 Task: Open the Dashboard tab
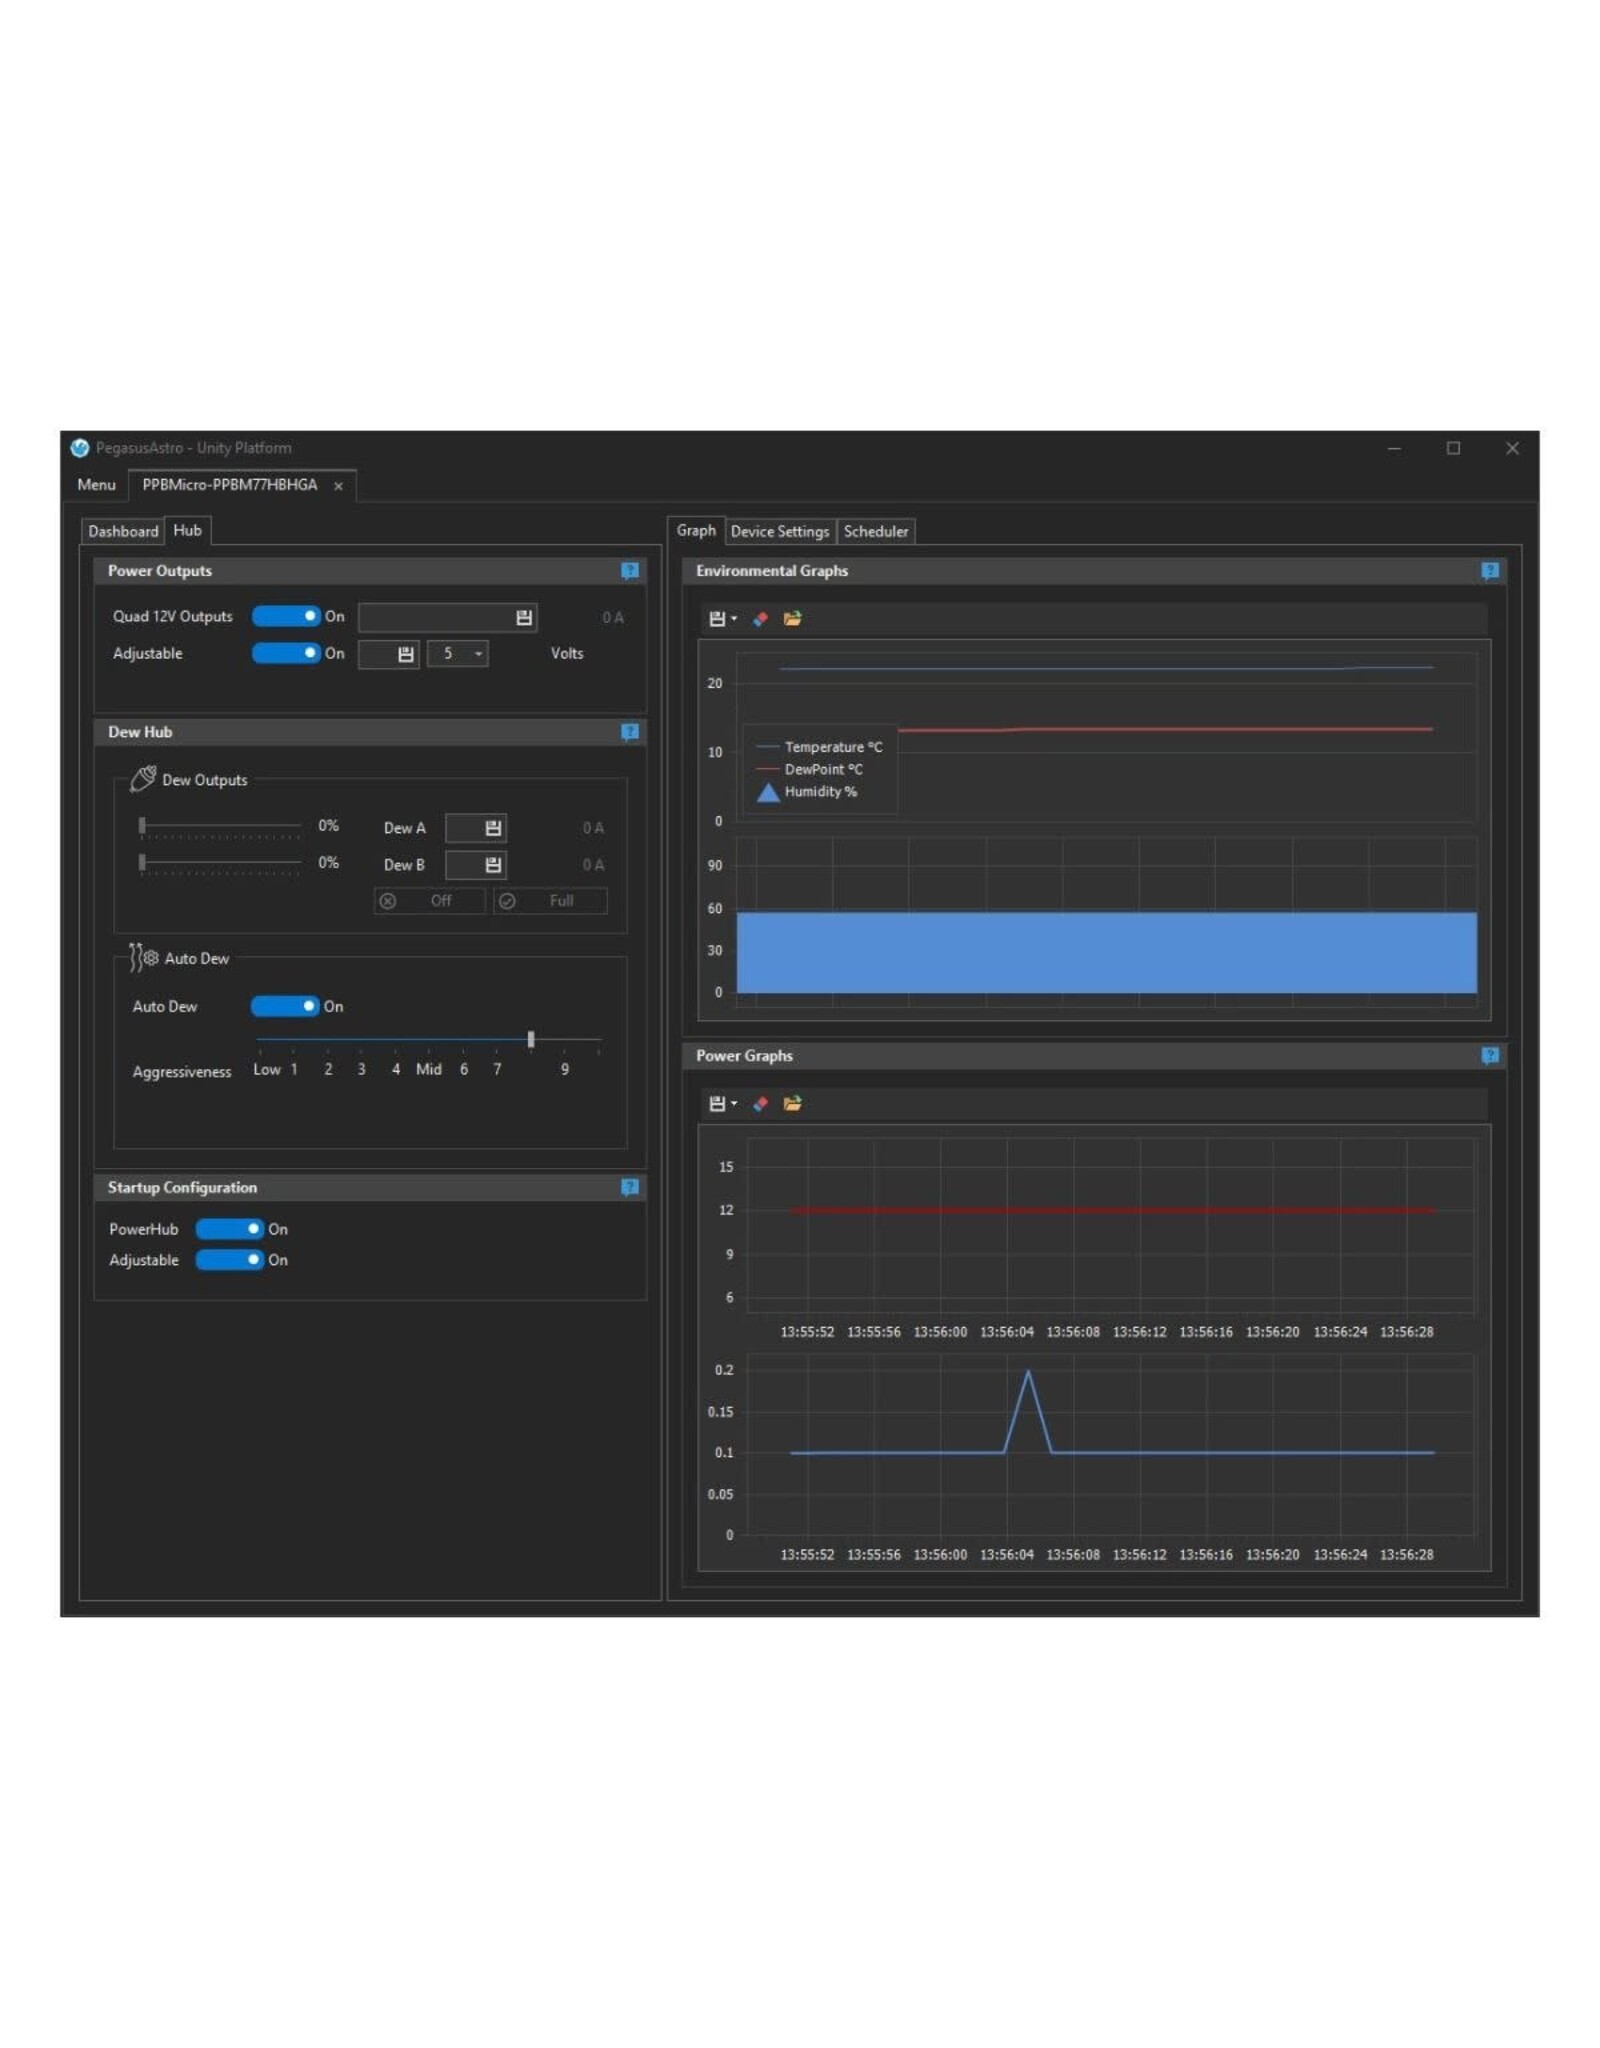point(123,531)
